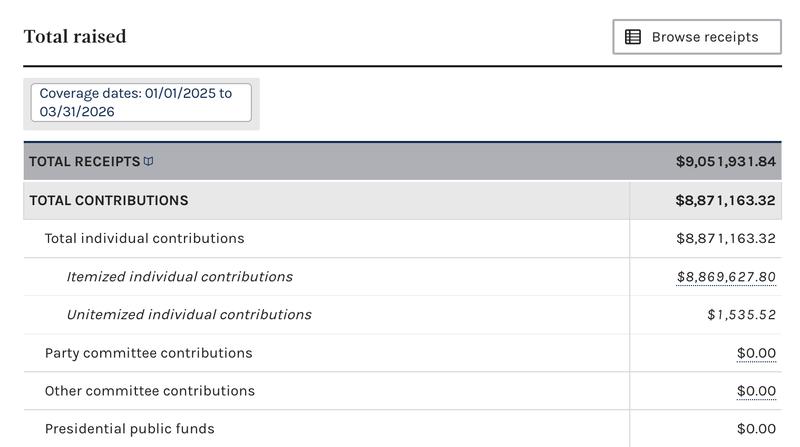Click the unitemized amount $1,535.52
Viewport: 800px width, 447px height.
[x=741, y=315]
